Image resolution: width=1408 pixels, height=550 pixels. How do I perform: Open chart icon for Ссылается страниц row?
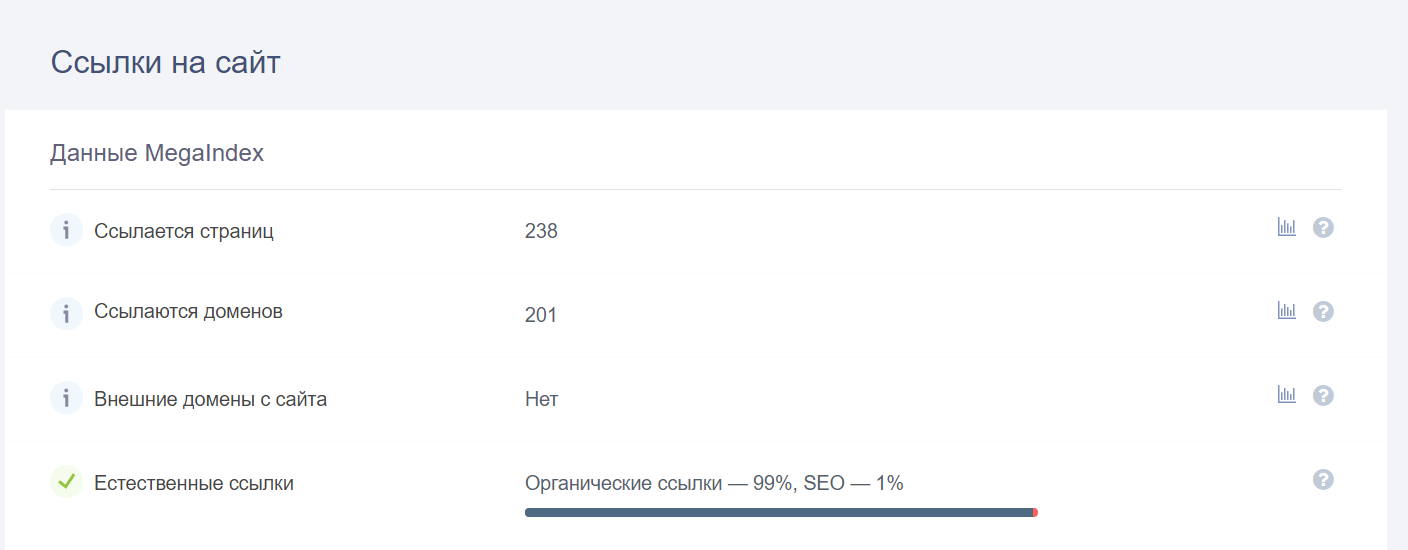click(1286, 228)
